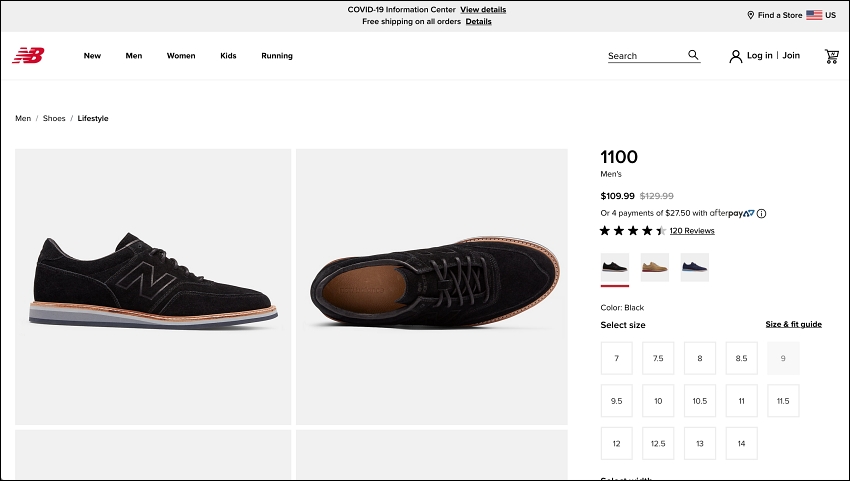The width and height of the screenshot is (850, 481).
Task: Click the 1100 product title
Action: (619, 157)
